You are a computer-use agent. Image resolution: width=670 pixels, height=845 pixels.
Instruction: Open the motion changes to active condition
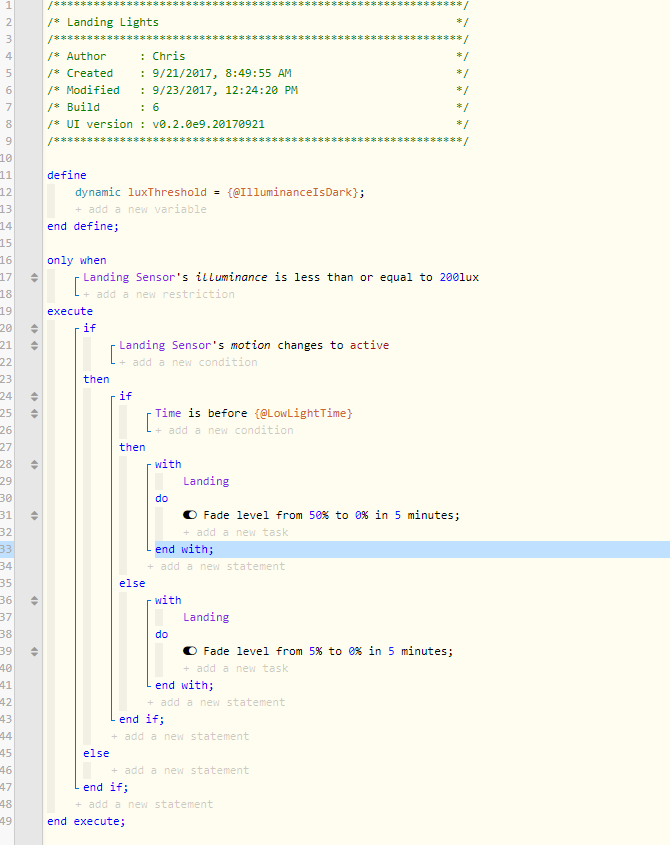(x=254, y=345)
